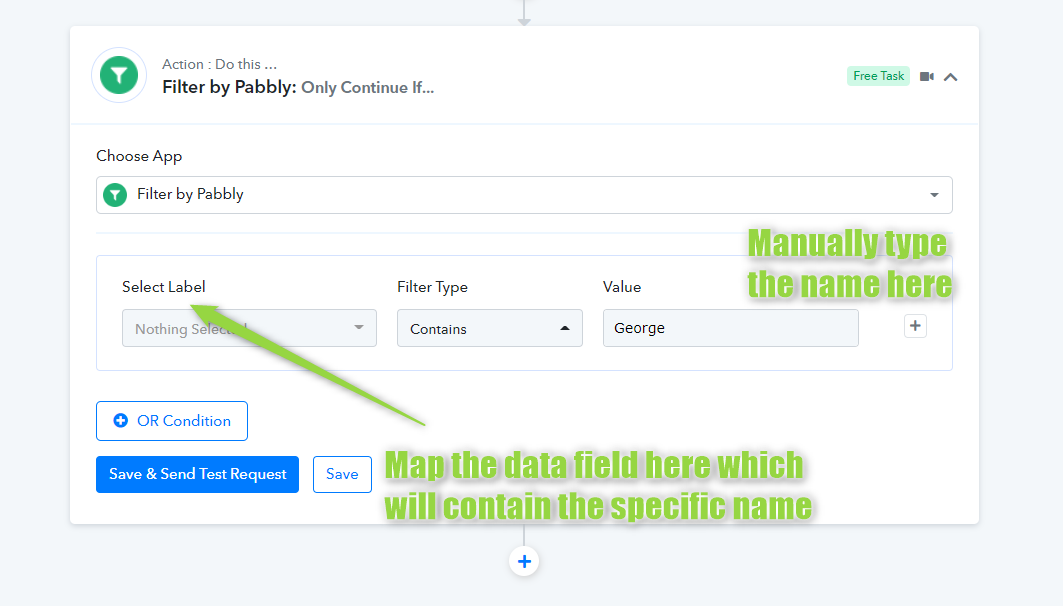Viewport: 1063px width, 606px height.
Task: Click the small funnel icon in Choose App field
Action: [x=115, y=195]
